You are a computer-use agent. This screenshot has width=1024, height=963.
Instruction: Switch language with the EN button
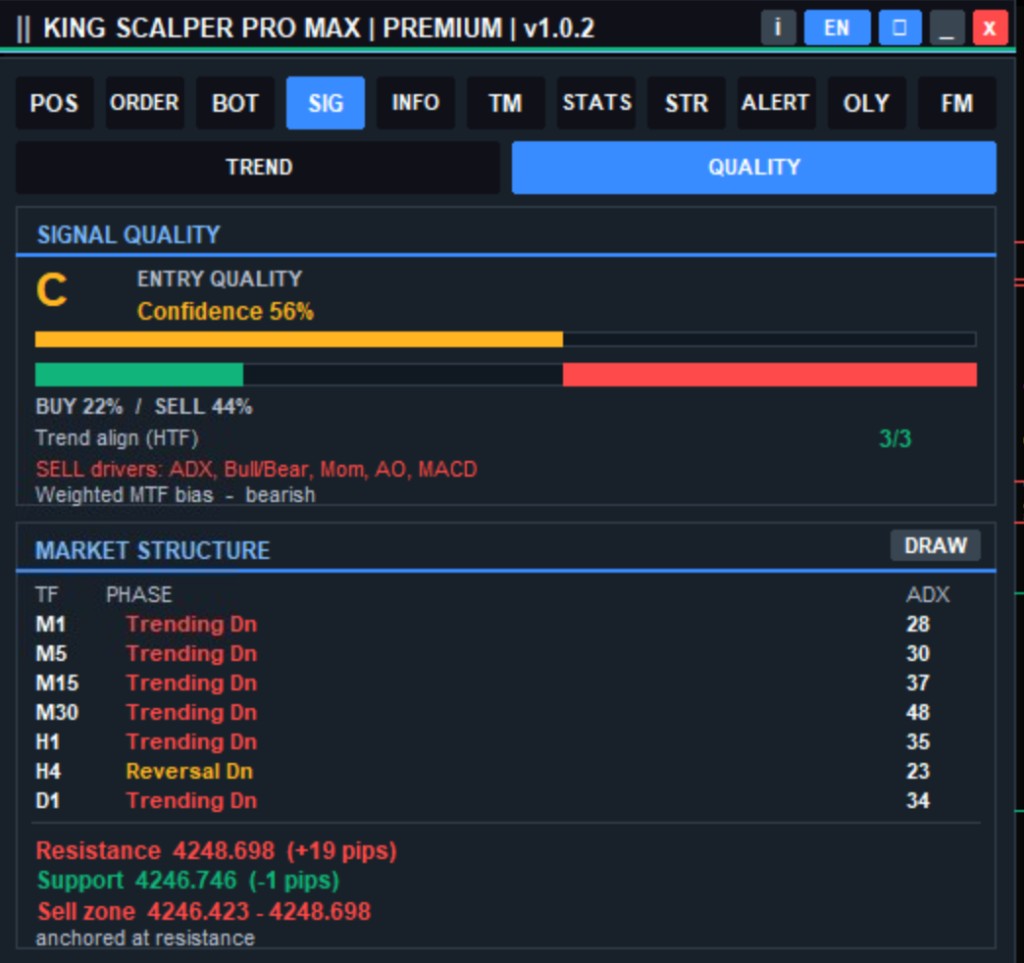[837, 28]
